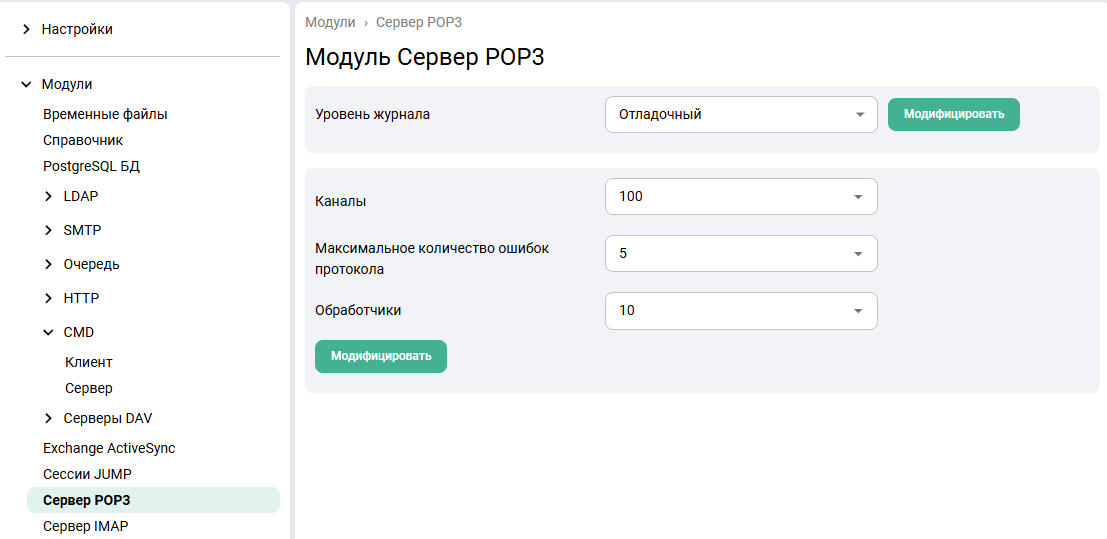Screen dimensions: 1107x539
Task: Go to Exchange ActiveSync module
Action: [x=109, y=449]
